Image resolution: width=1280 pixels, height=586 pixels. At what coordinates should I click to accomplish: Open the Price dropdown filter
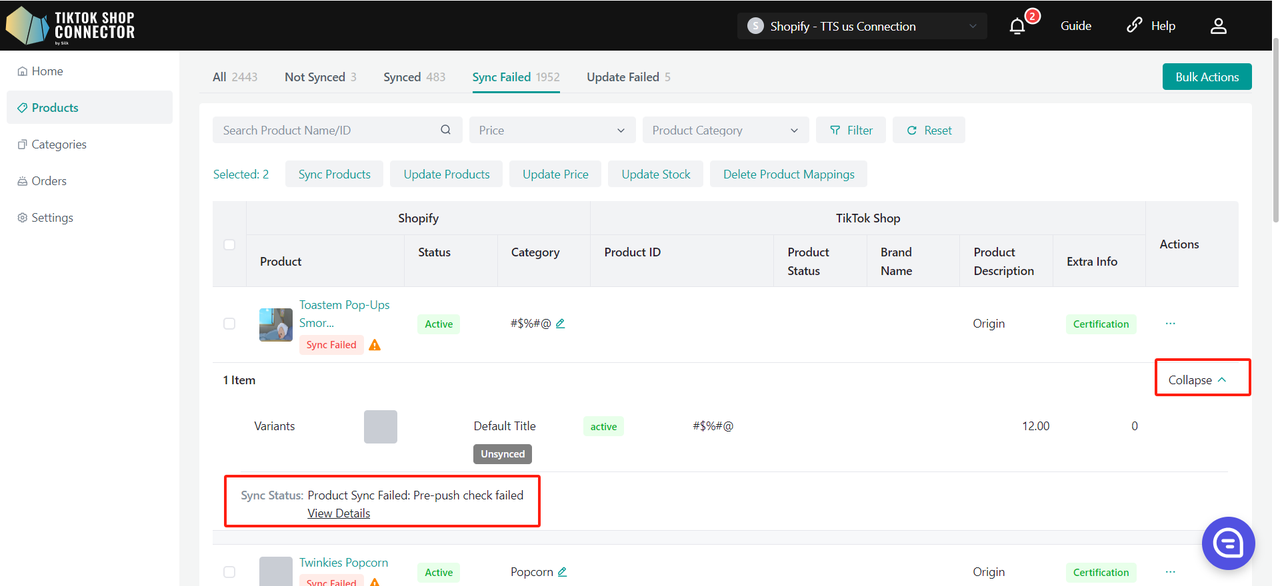click(552, 130)
